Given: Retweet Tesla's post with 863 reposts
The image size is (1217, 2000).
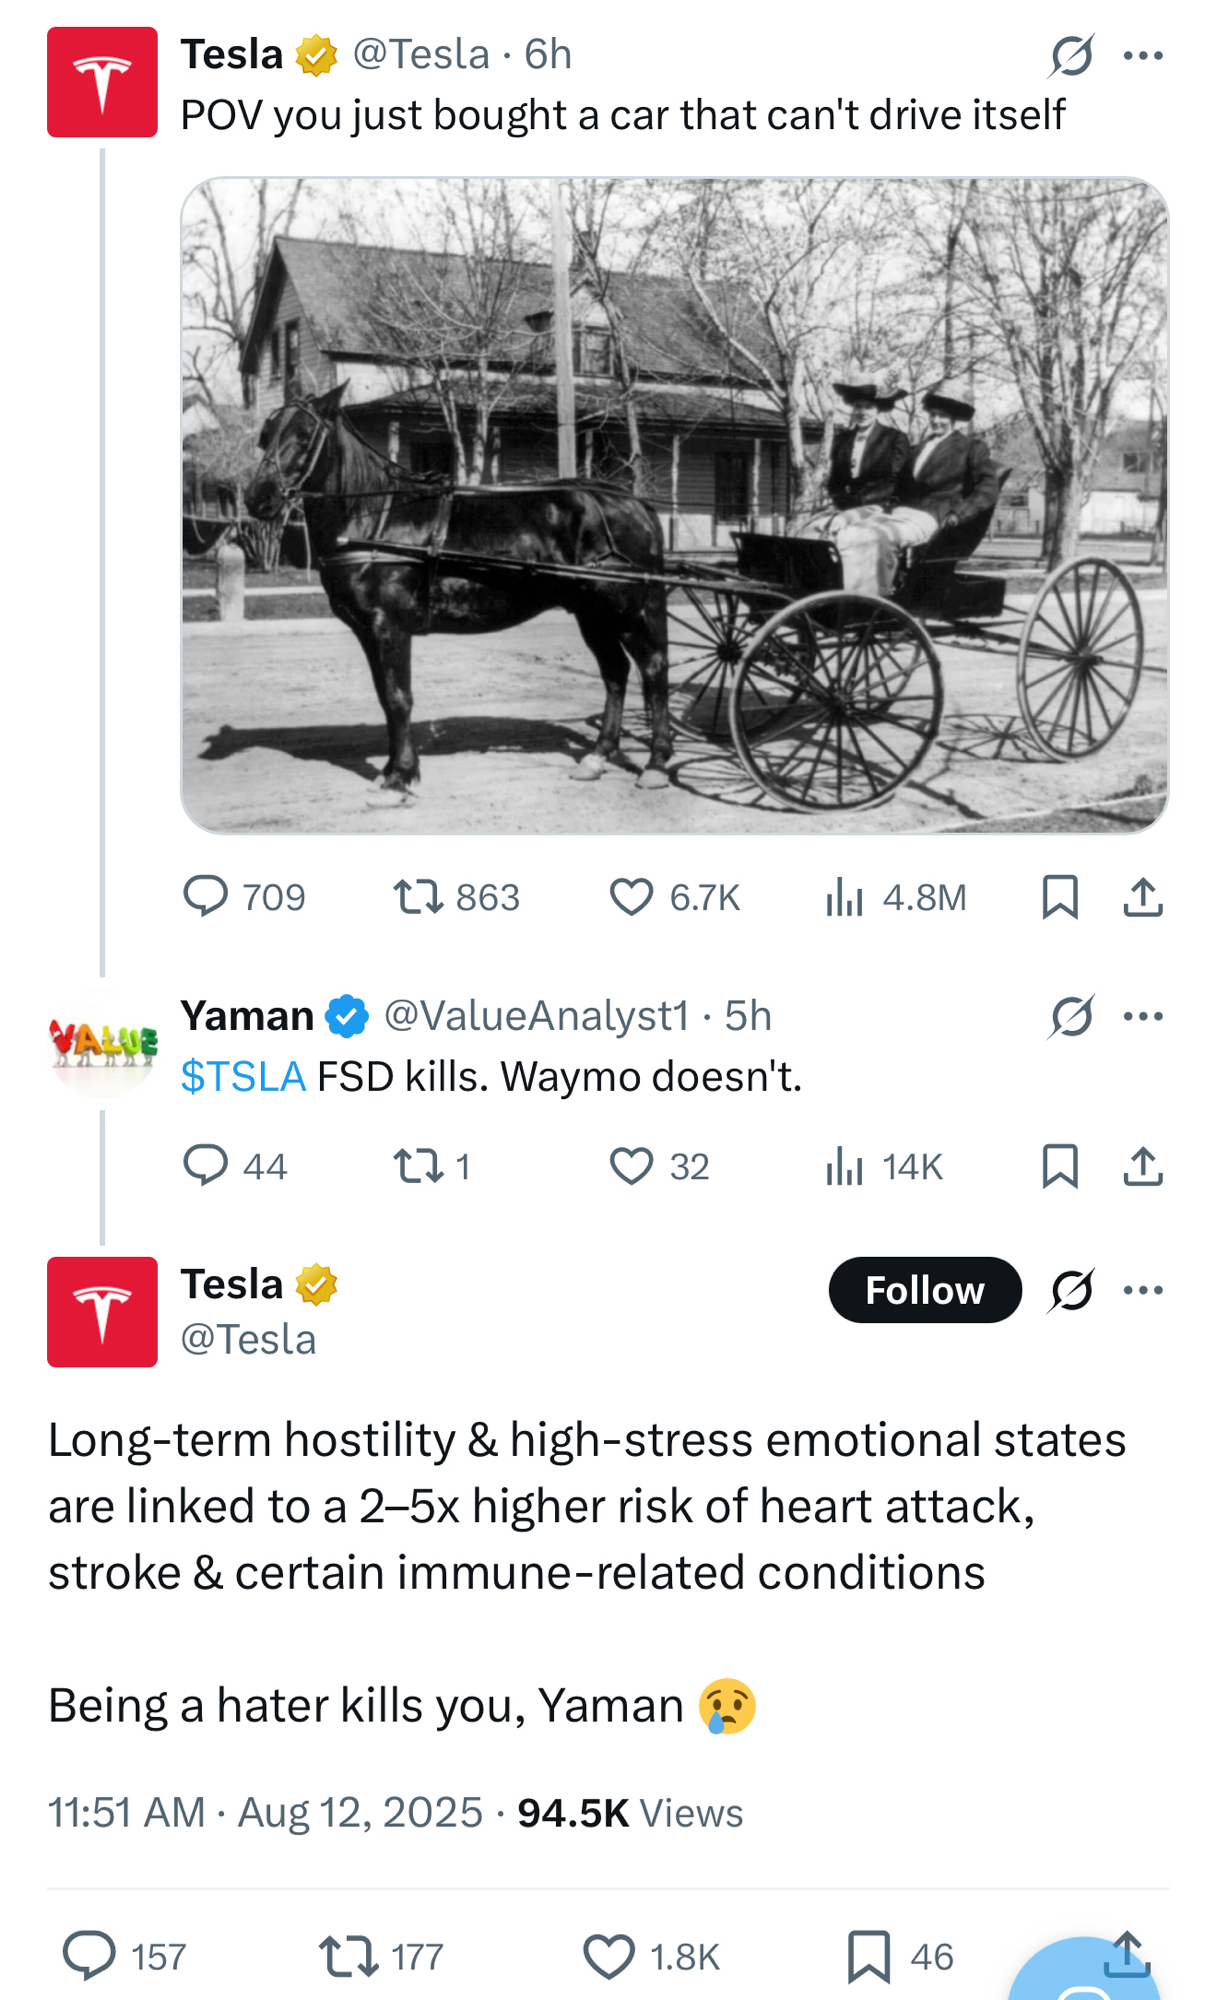Looking at the screenshot, I should click(418, 897).
